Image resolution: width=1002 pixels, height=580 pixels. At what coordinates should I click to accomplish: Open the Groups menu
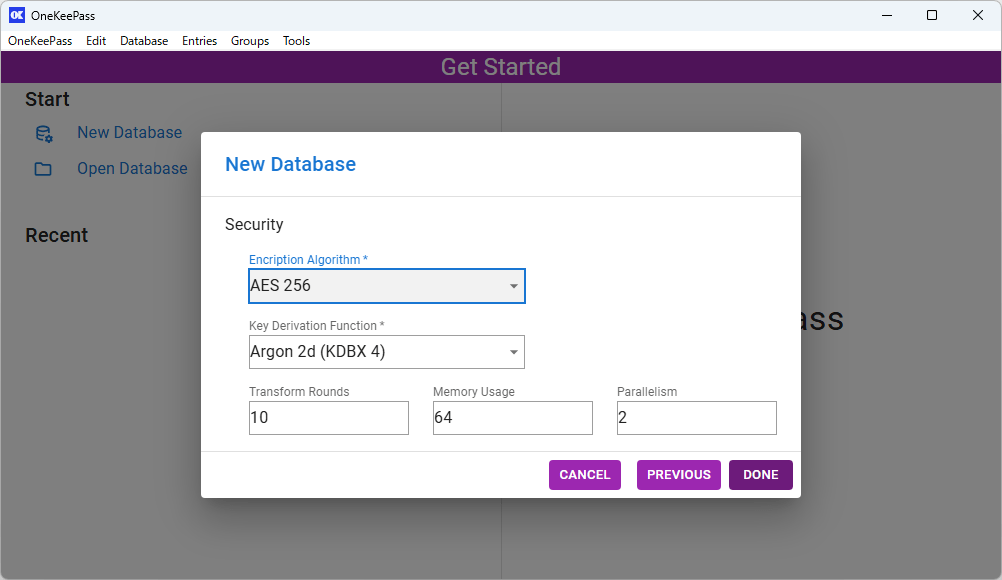tap(250, 41)
